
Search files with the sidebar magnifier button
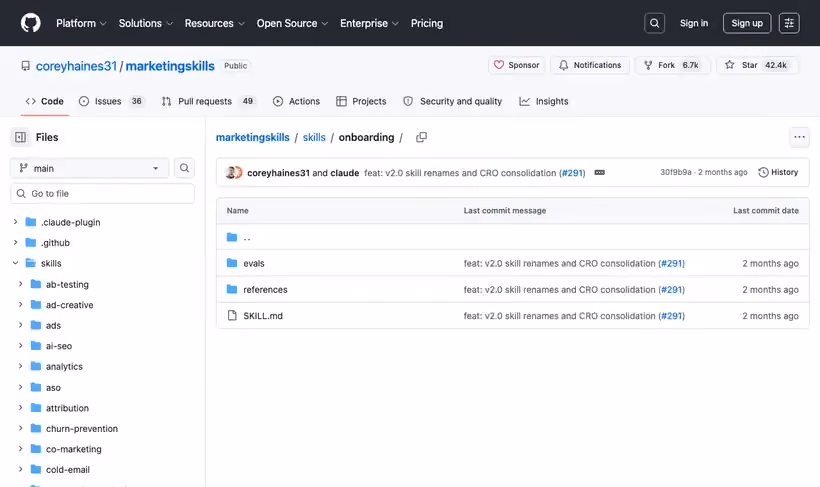point(184,168)
